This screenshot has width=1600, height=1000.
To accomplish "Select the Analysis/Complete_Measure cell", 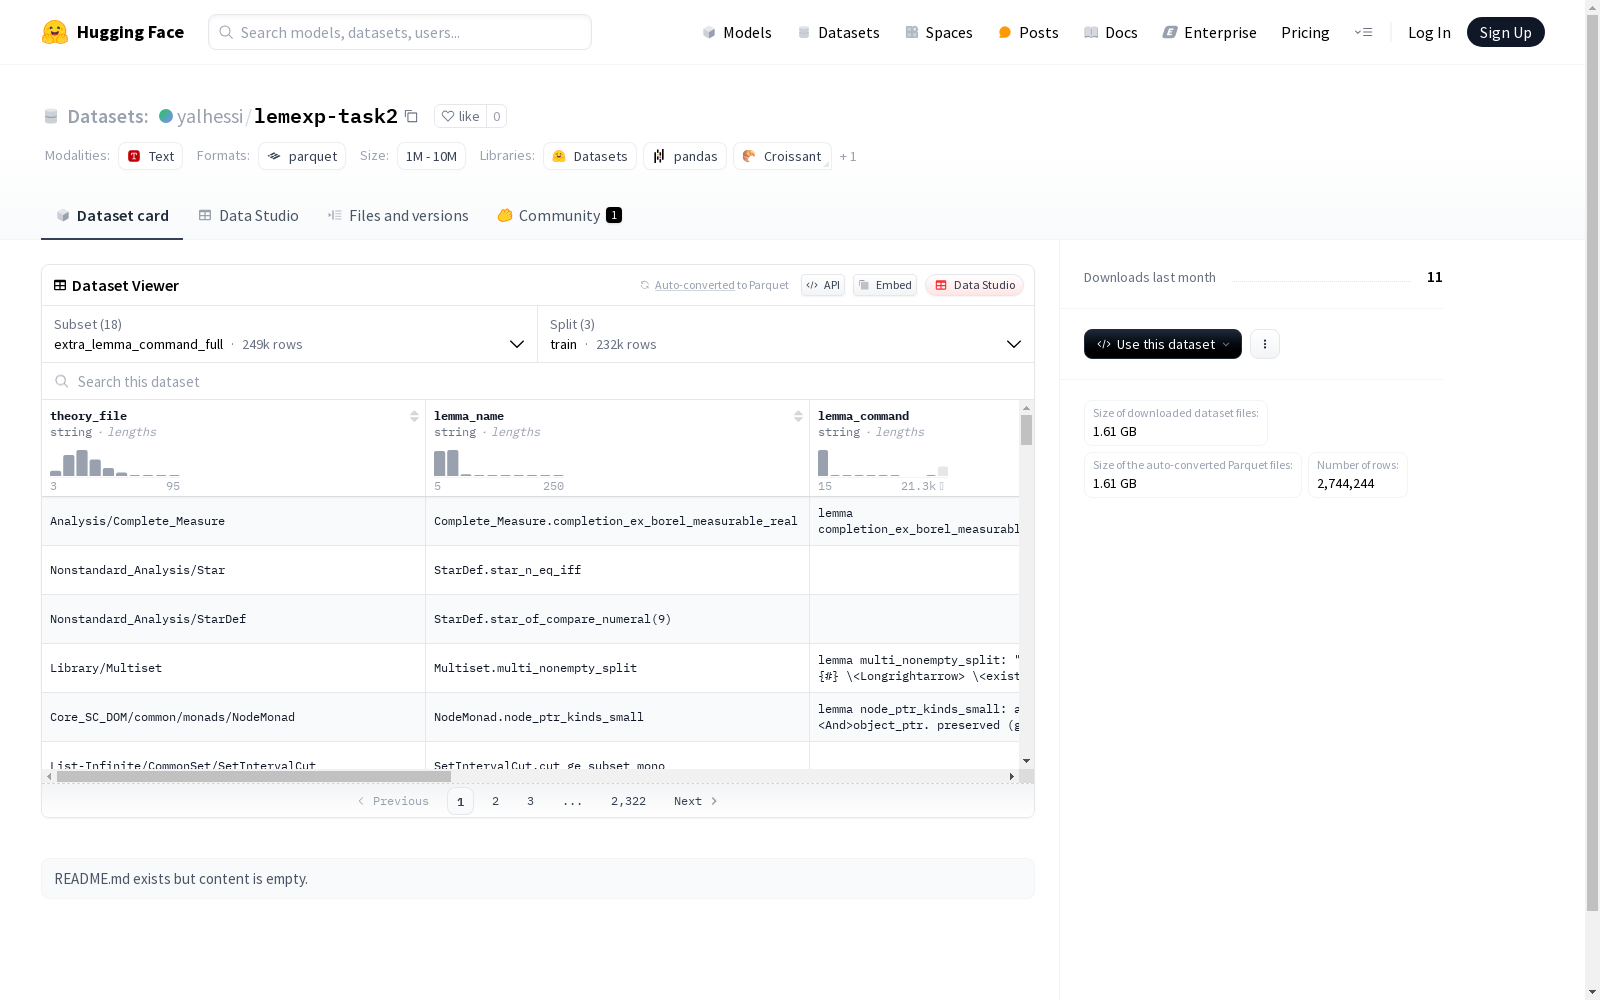I will click(x=234, y=521).
